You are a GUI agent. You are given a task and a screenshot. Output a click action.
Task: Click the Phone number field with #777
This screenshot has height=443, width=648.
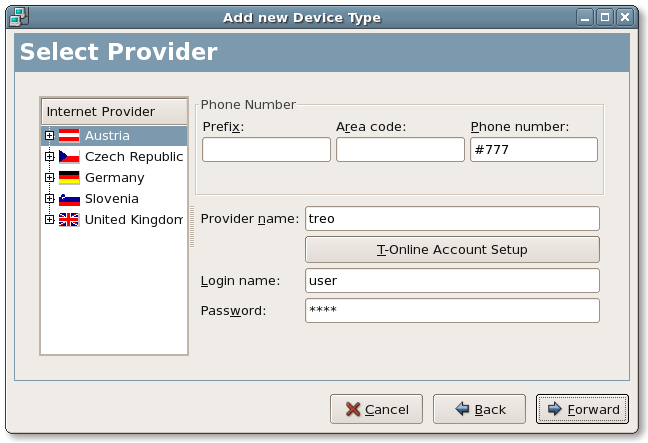click(534, 150)
